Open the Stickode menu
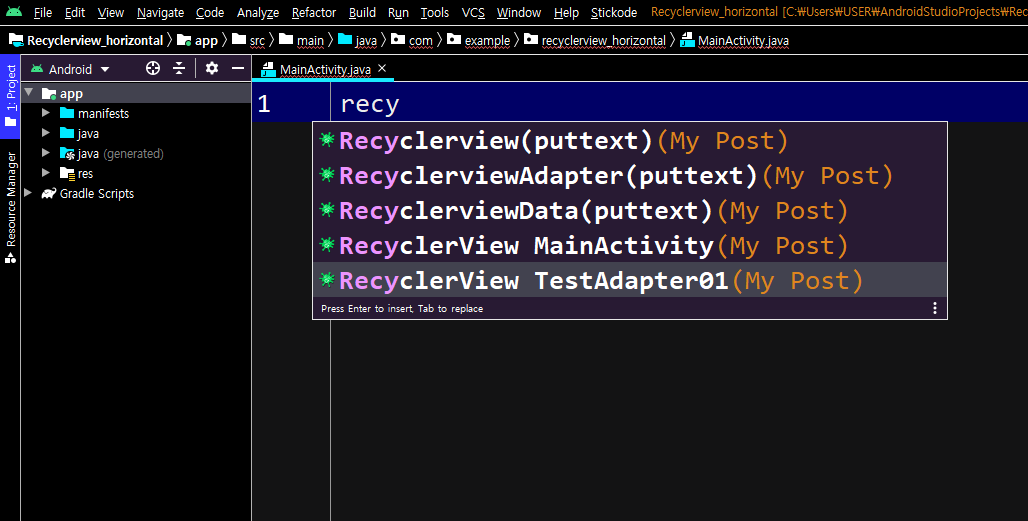 click(x=614, y=12)
